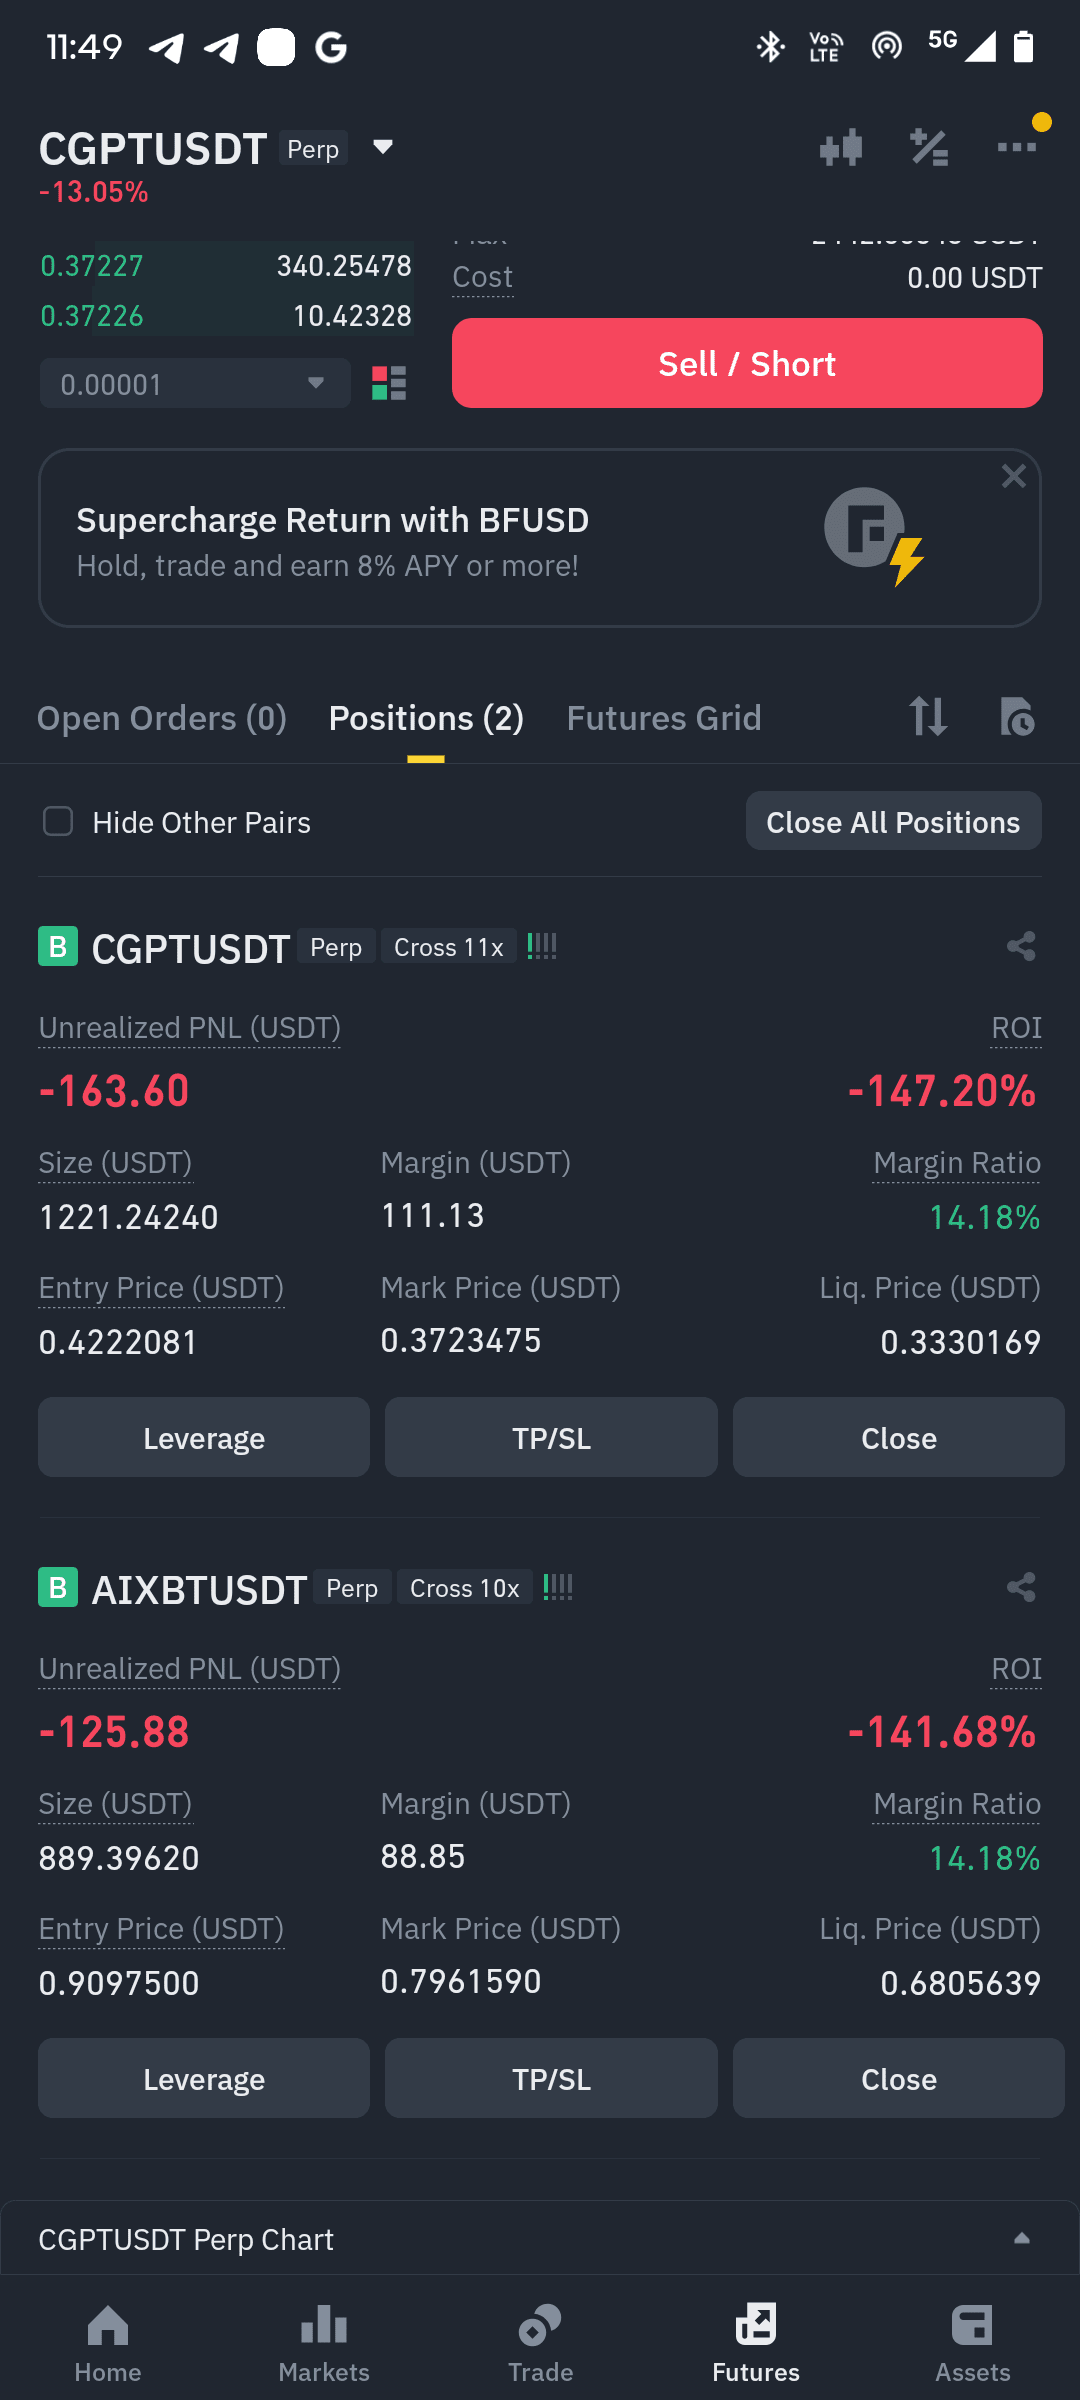Tap Close All Positions button

[894, 822]
